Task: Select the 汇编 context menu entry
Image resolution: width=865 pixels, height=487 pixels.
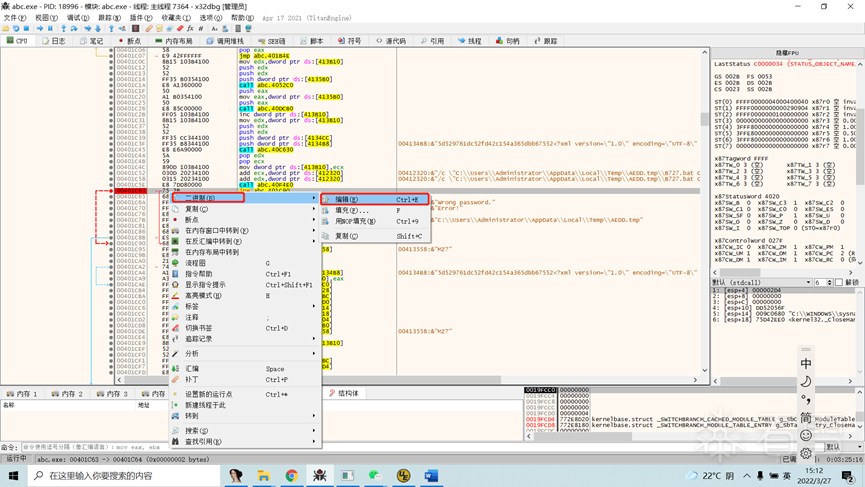Action: pyautogui.click(x=245, y=368)
